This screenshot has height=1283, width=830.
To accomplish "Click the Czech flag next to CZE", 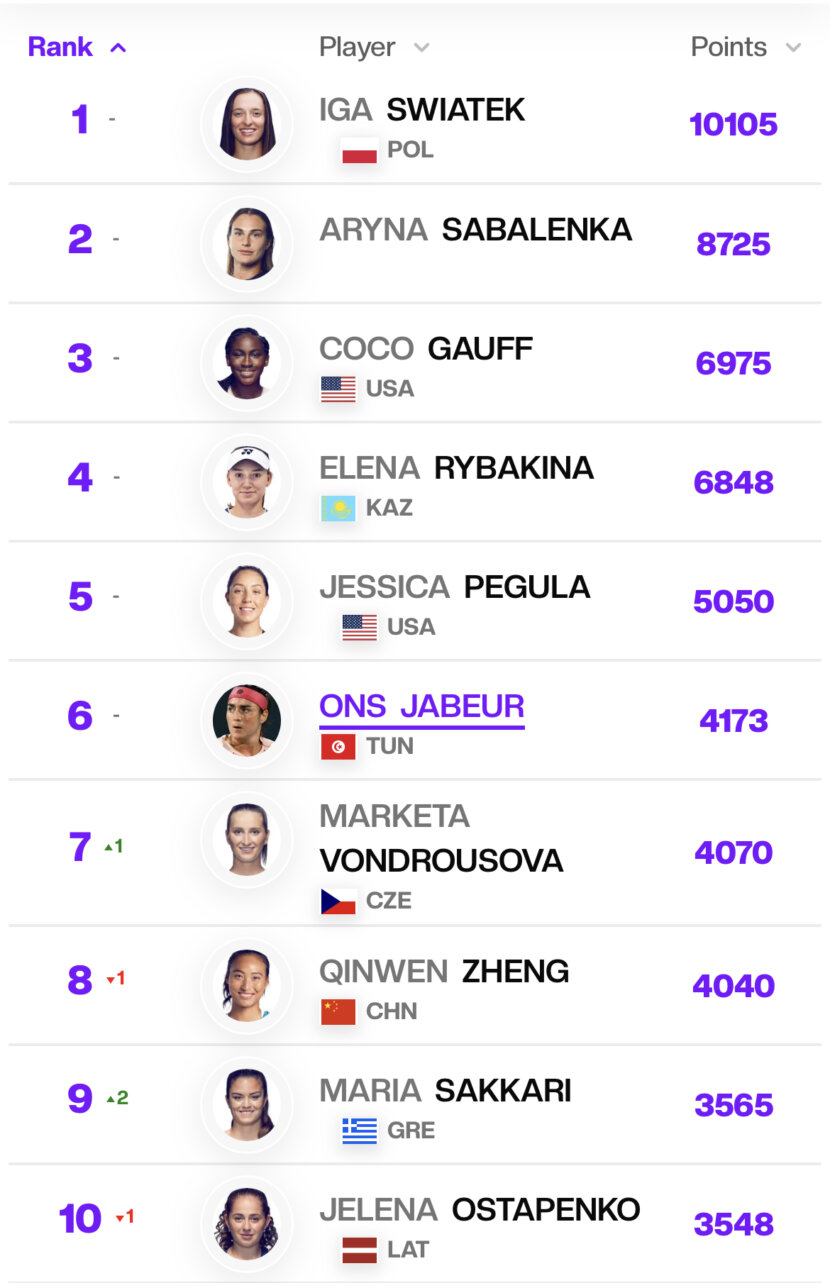I will pos(338,901).
